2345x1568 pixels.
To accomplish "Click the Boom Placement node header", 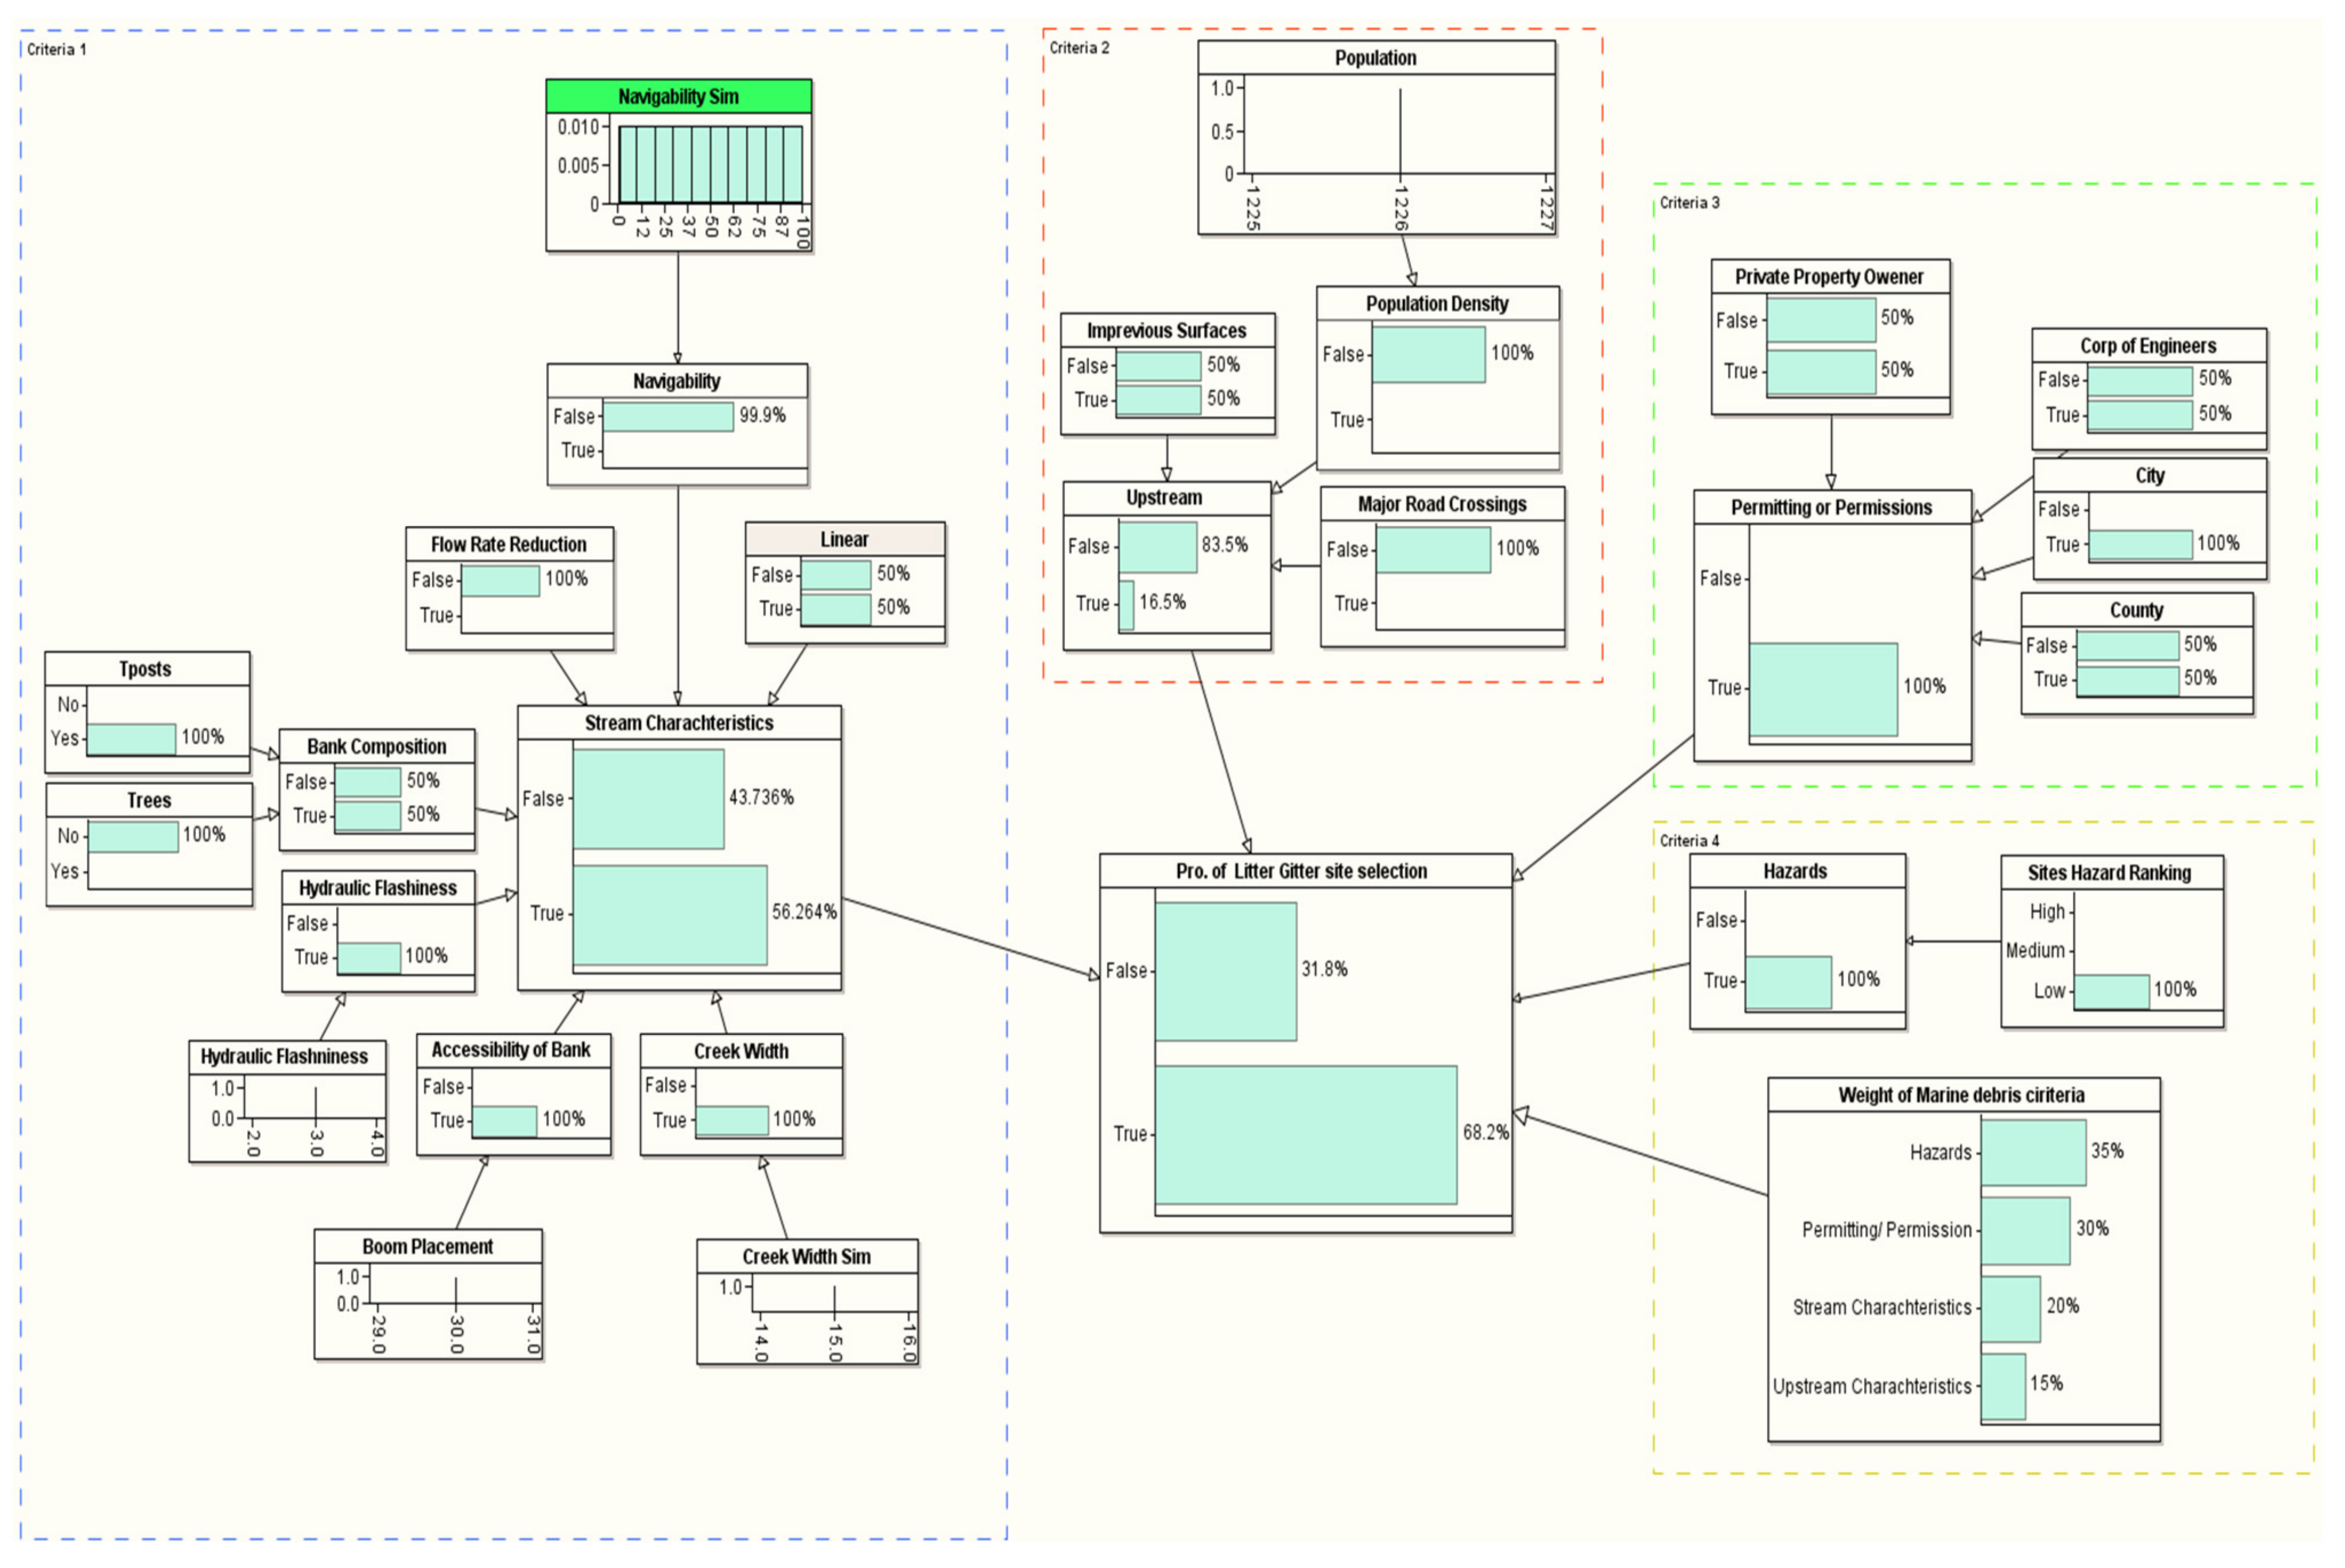I will coord(427,1247).
